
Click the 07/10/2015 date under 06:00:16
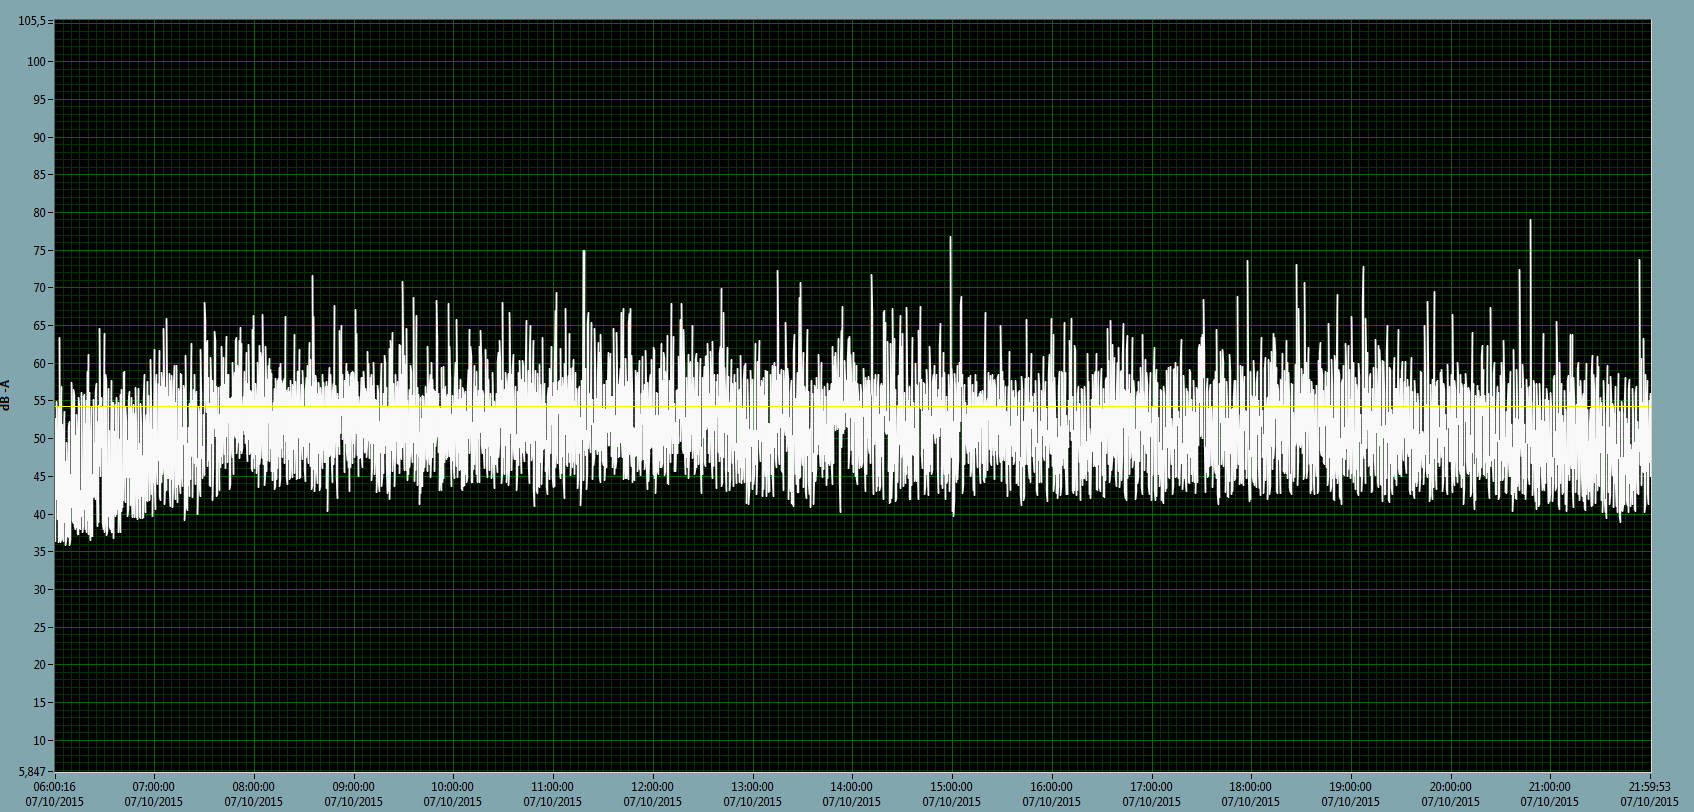click(x=54, y=802)
